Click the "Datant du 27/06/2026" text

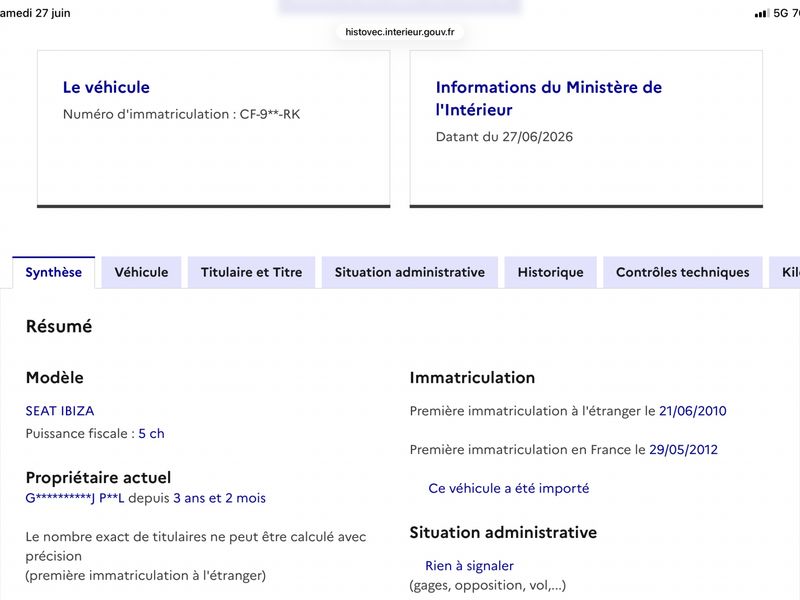504,137
